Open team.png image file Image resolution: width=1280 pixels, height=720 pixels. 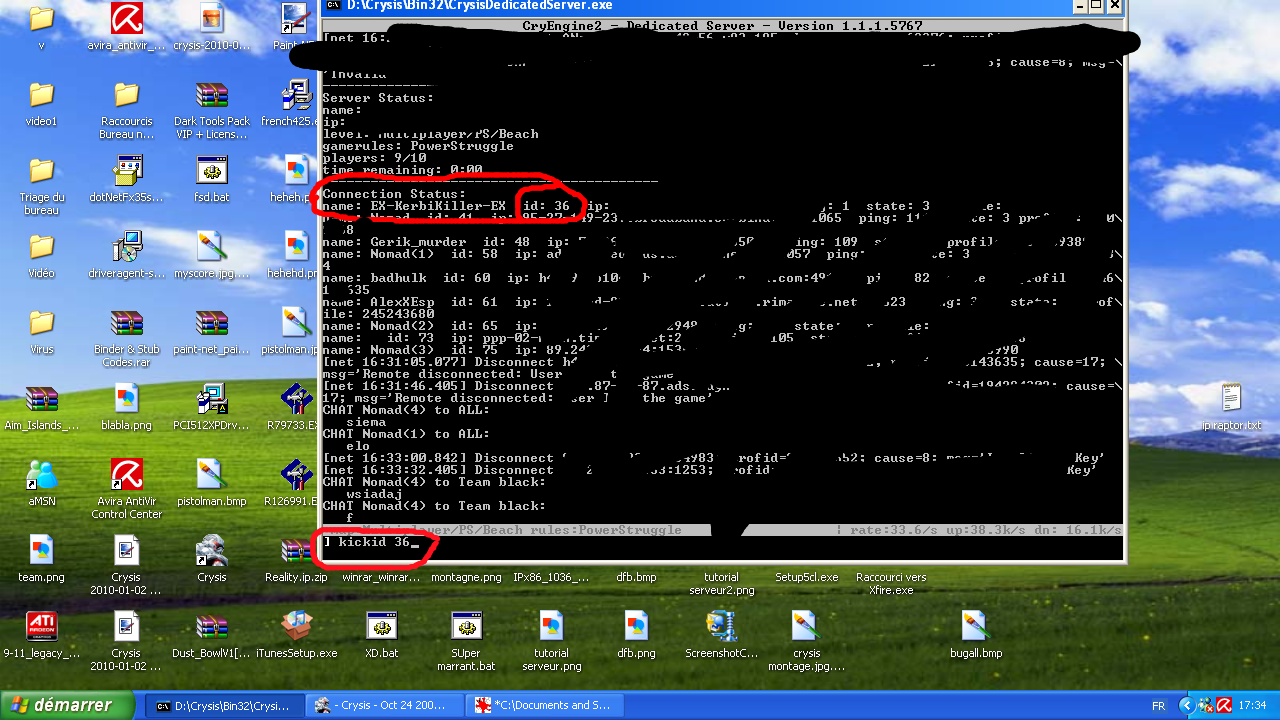41,551
